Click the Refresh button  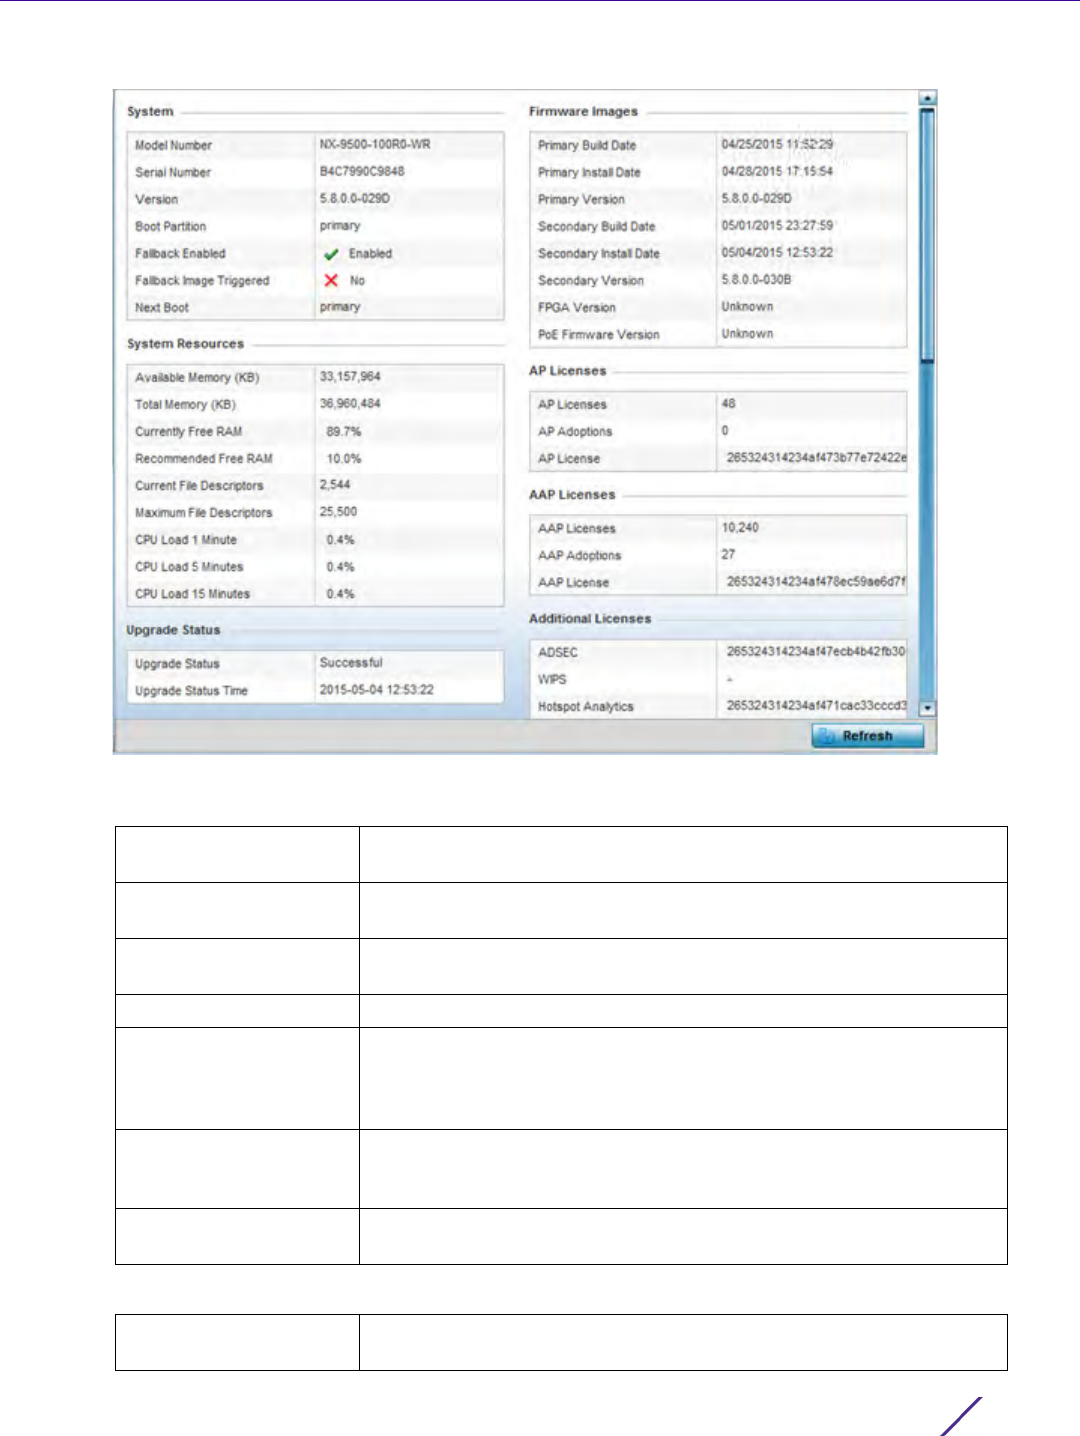pos(867,736)
